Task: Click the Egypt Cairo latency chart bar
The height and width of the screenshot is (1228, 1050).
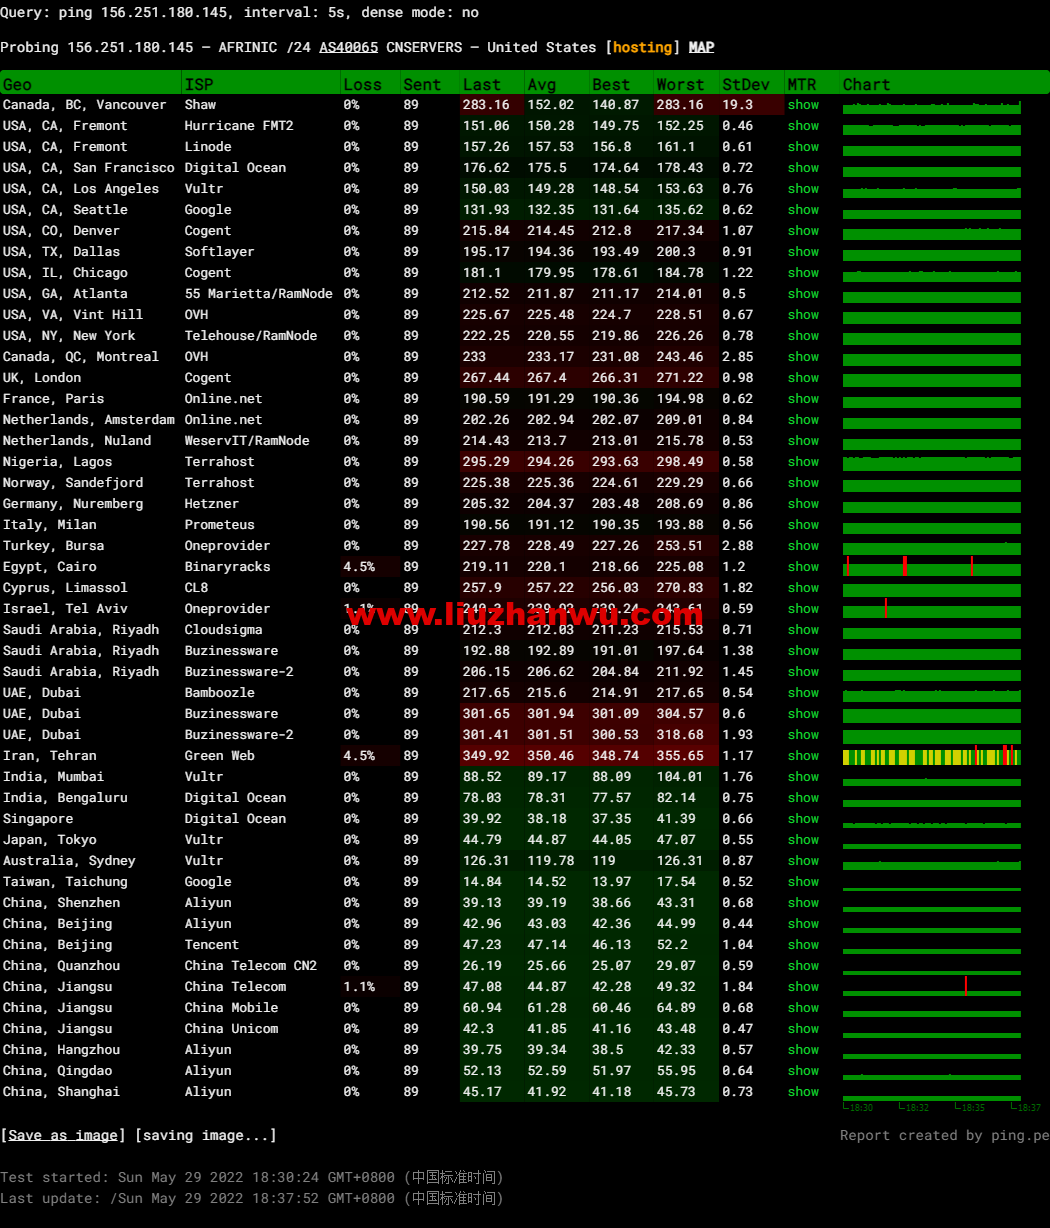Action: (932, 567)
